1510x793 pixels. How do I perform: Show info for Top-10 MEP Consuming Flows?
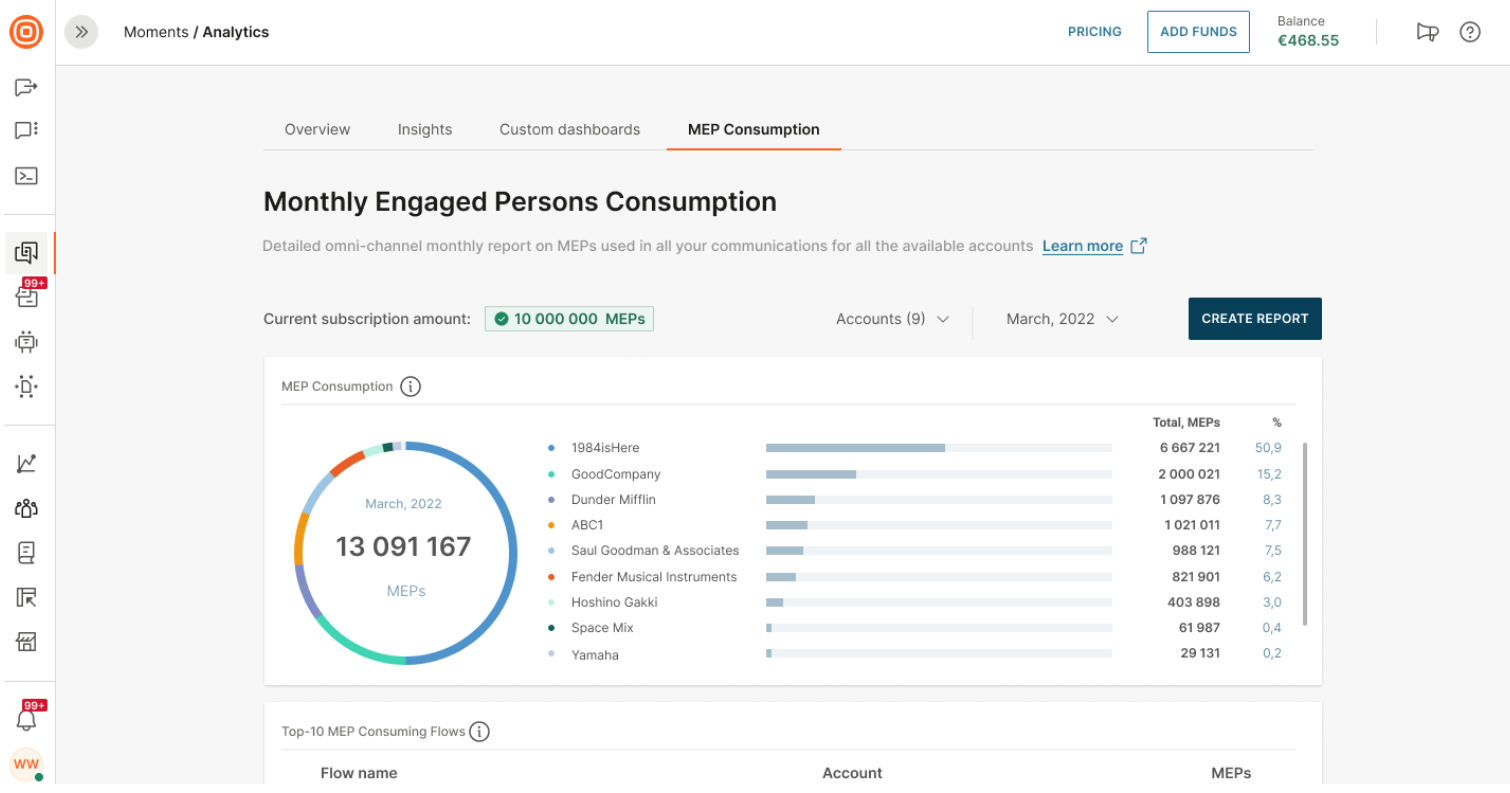(x=479, y=731)
